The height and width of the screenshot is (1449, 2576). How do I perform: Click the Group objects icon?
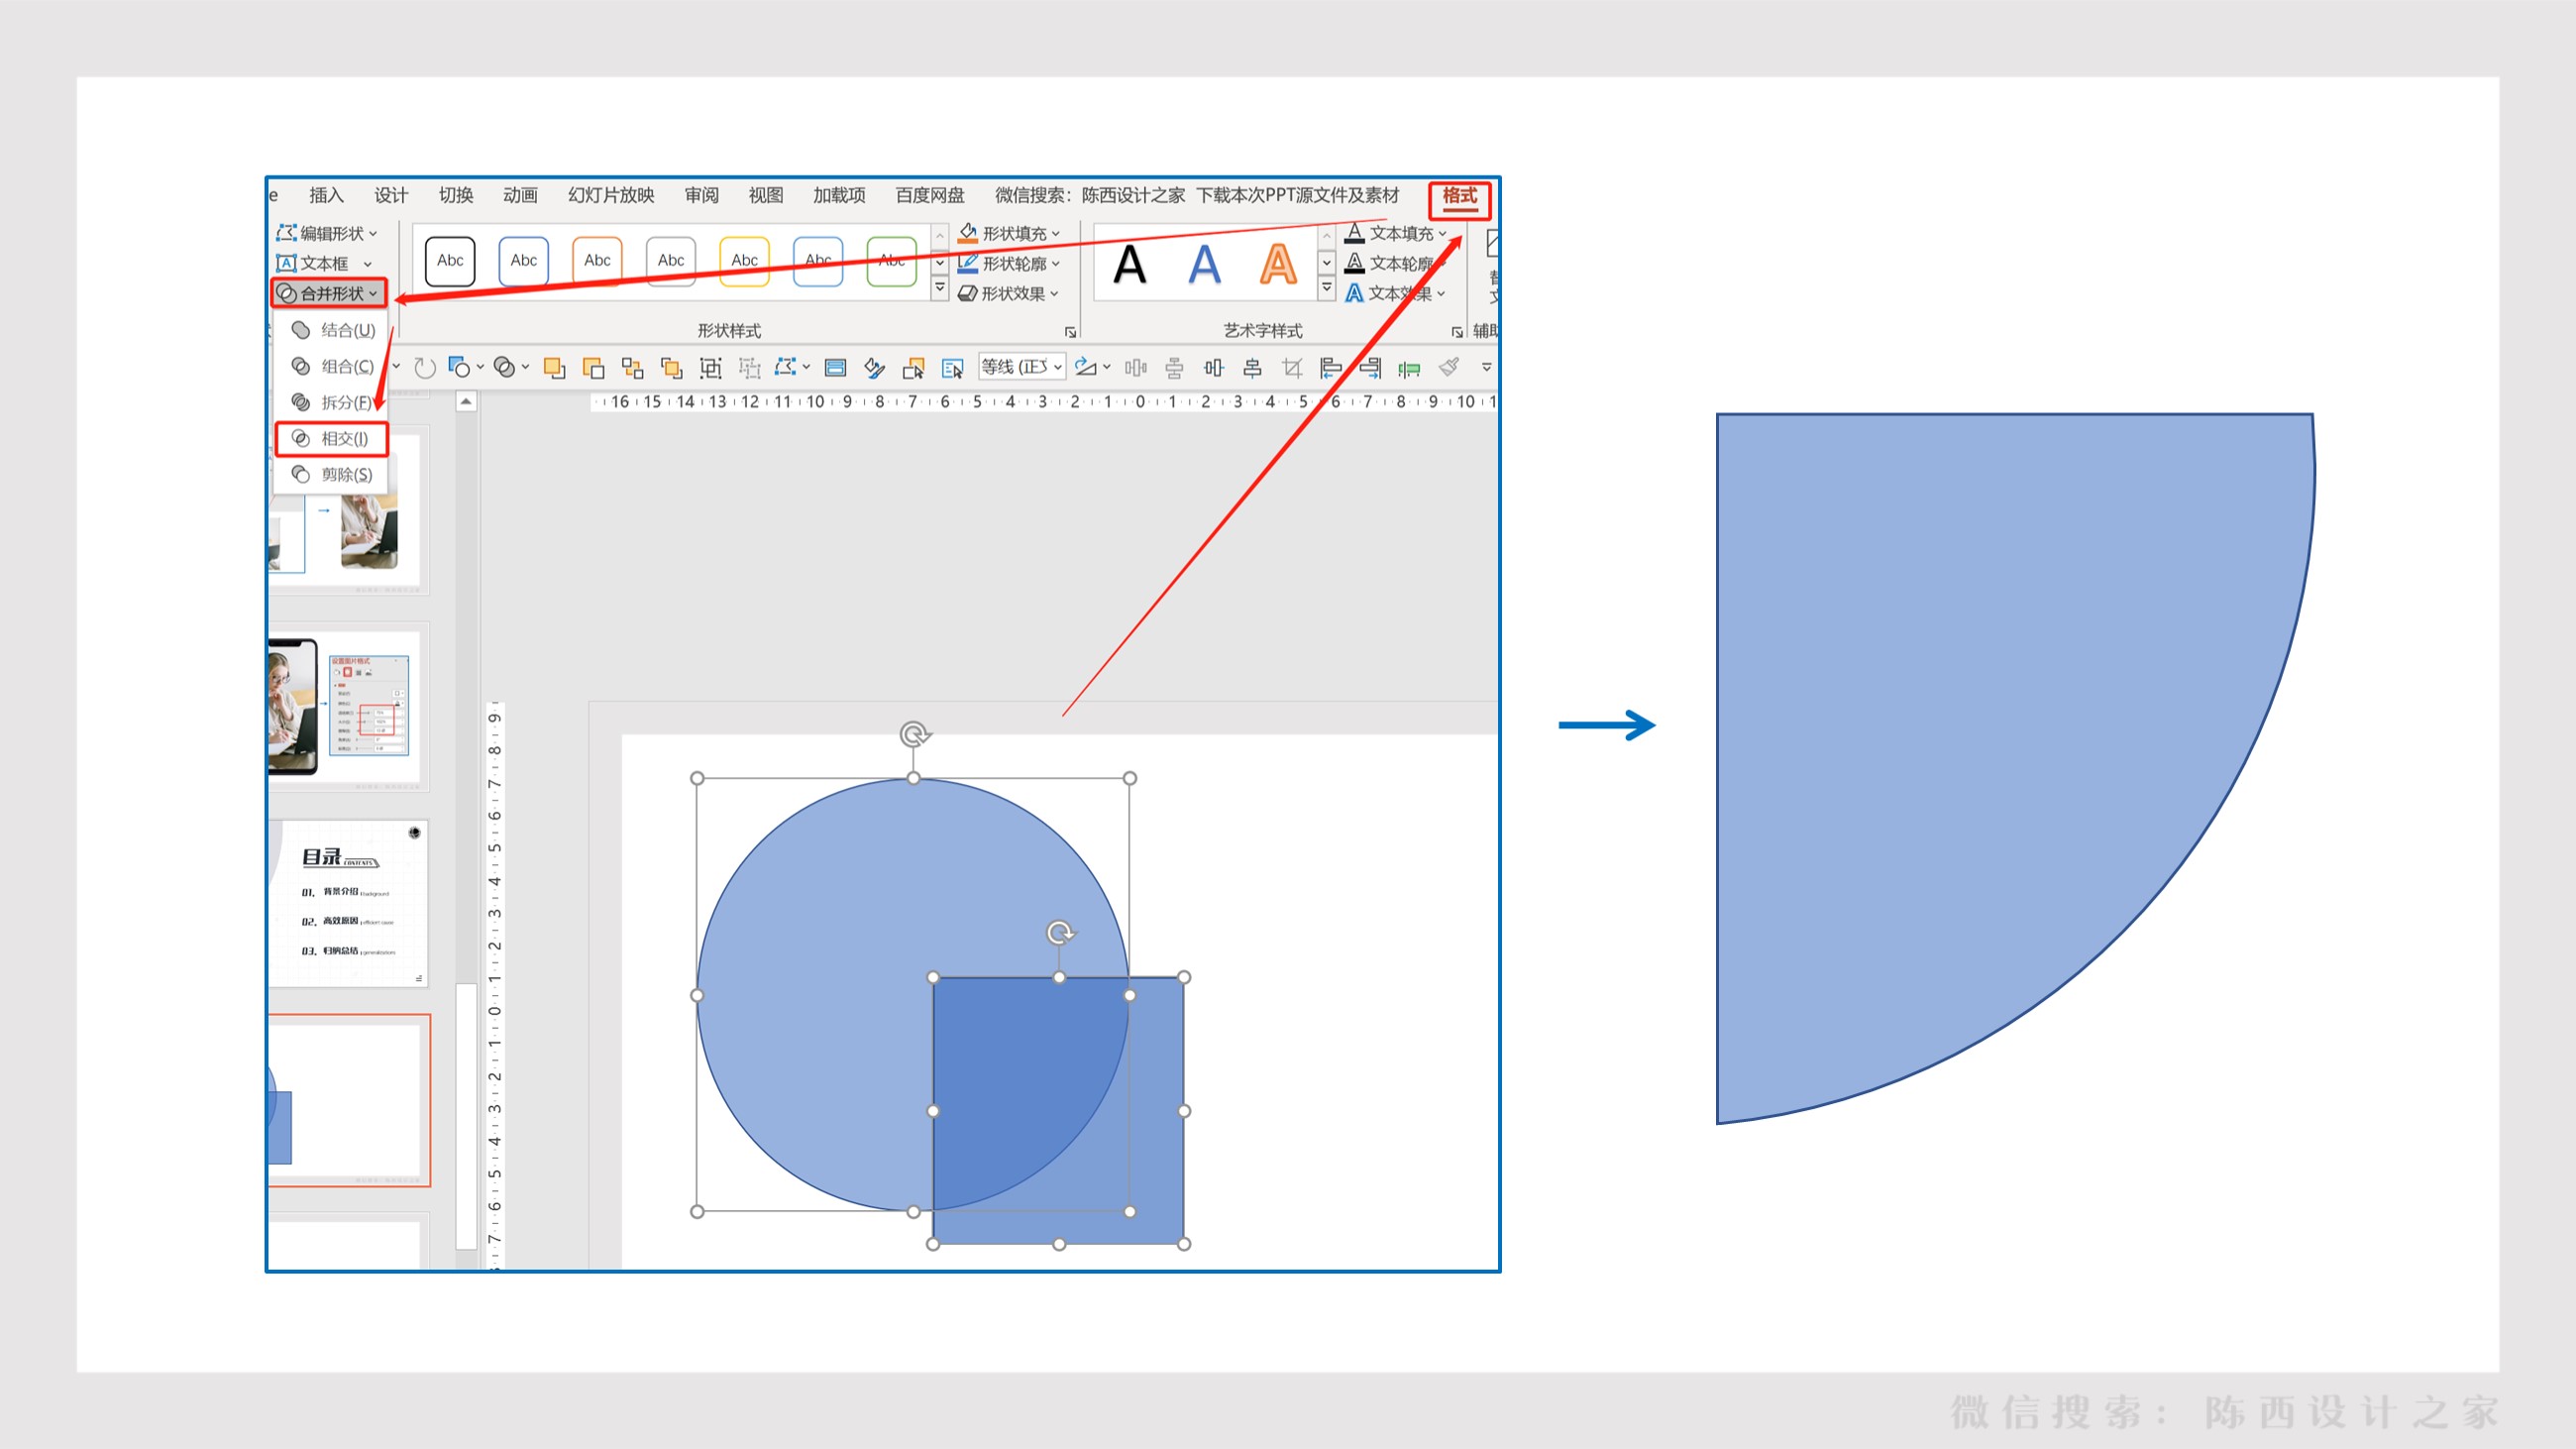[x=710, y=368]
